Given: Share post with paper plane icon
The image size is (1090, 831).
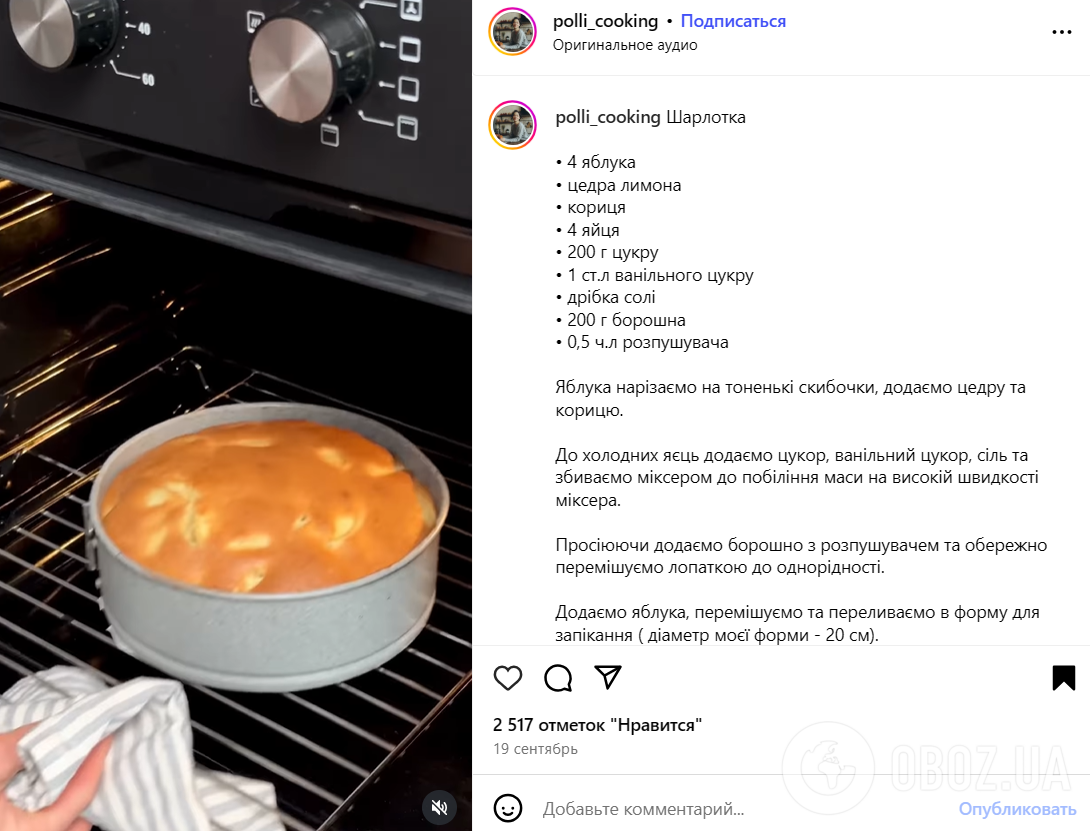Looking at the screenshot, I should [608, 677].
